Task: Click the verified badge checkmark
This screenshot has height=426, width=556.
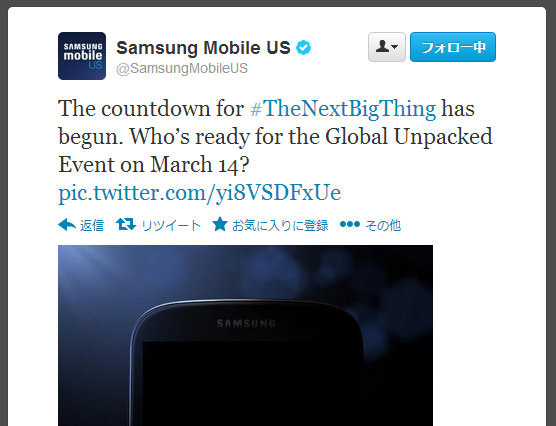Action: coord(304,48)
